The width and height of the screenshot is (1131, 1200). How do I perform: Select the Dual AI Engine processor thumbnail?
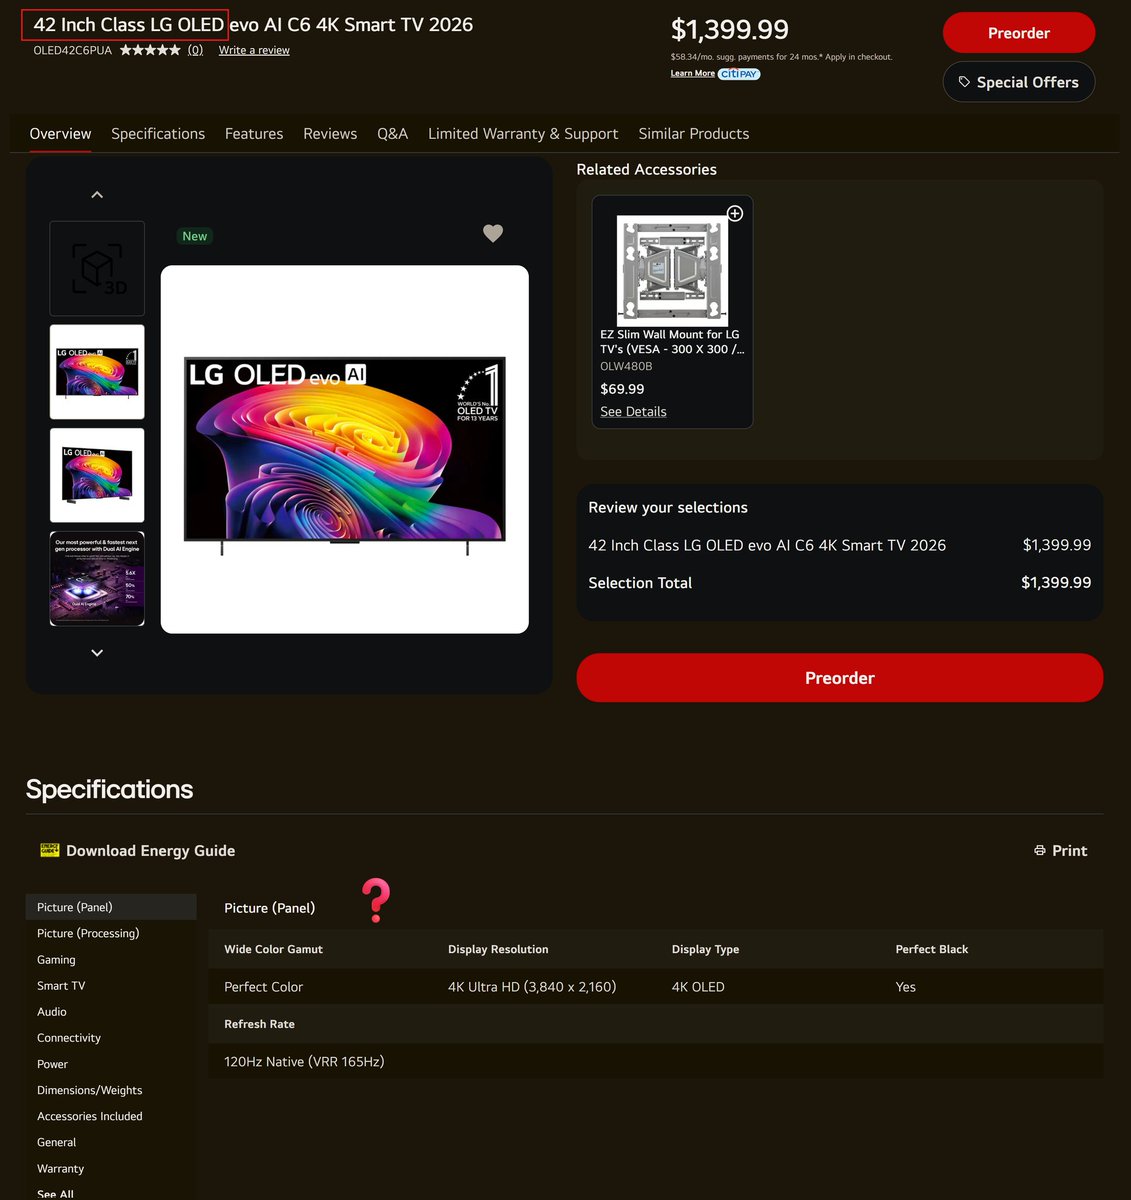click(x=97, y=579)
